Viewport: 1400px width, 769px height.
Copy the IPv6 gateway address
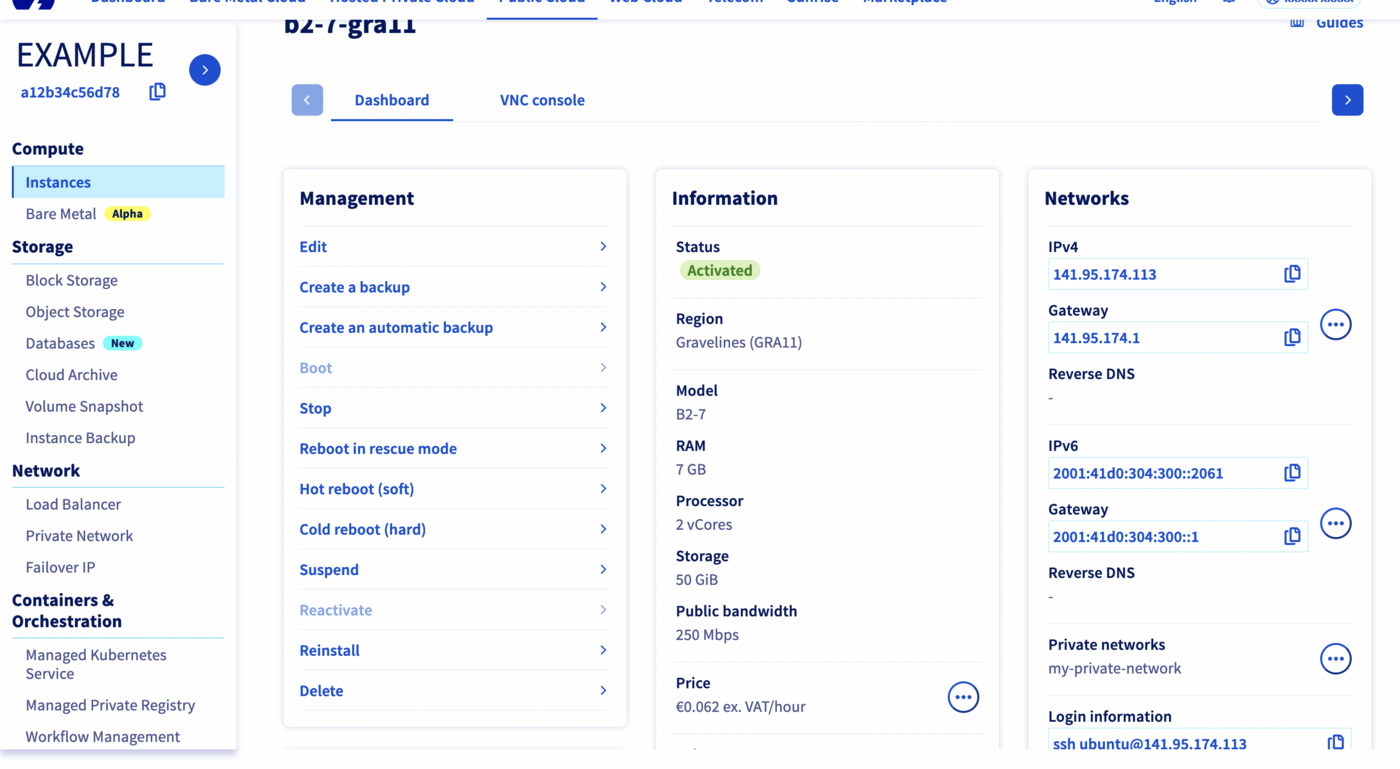[x=1292, y=537]
